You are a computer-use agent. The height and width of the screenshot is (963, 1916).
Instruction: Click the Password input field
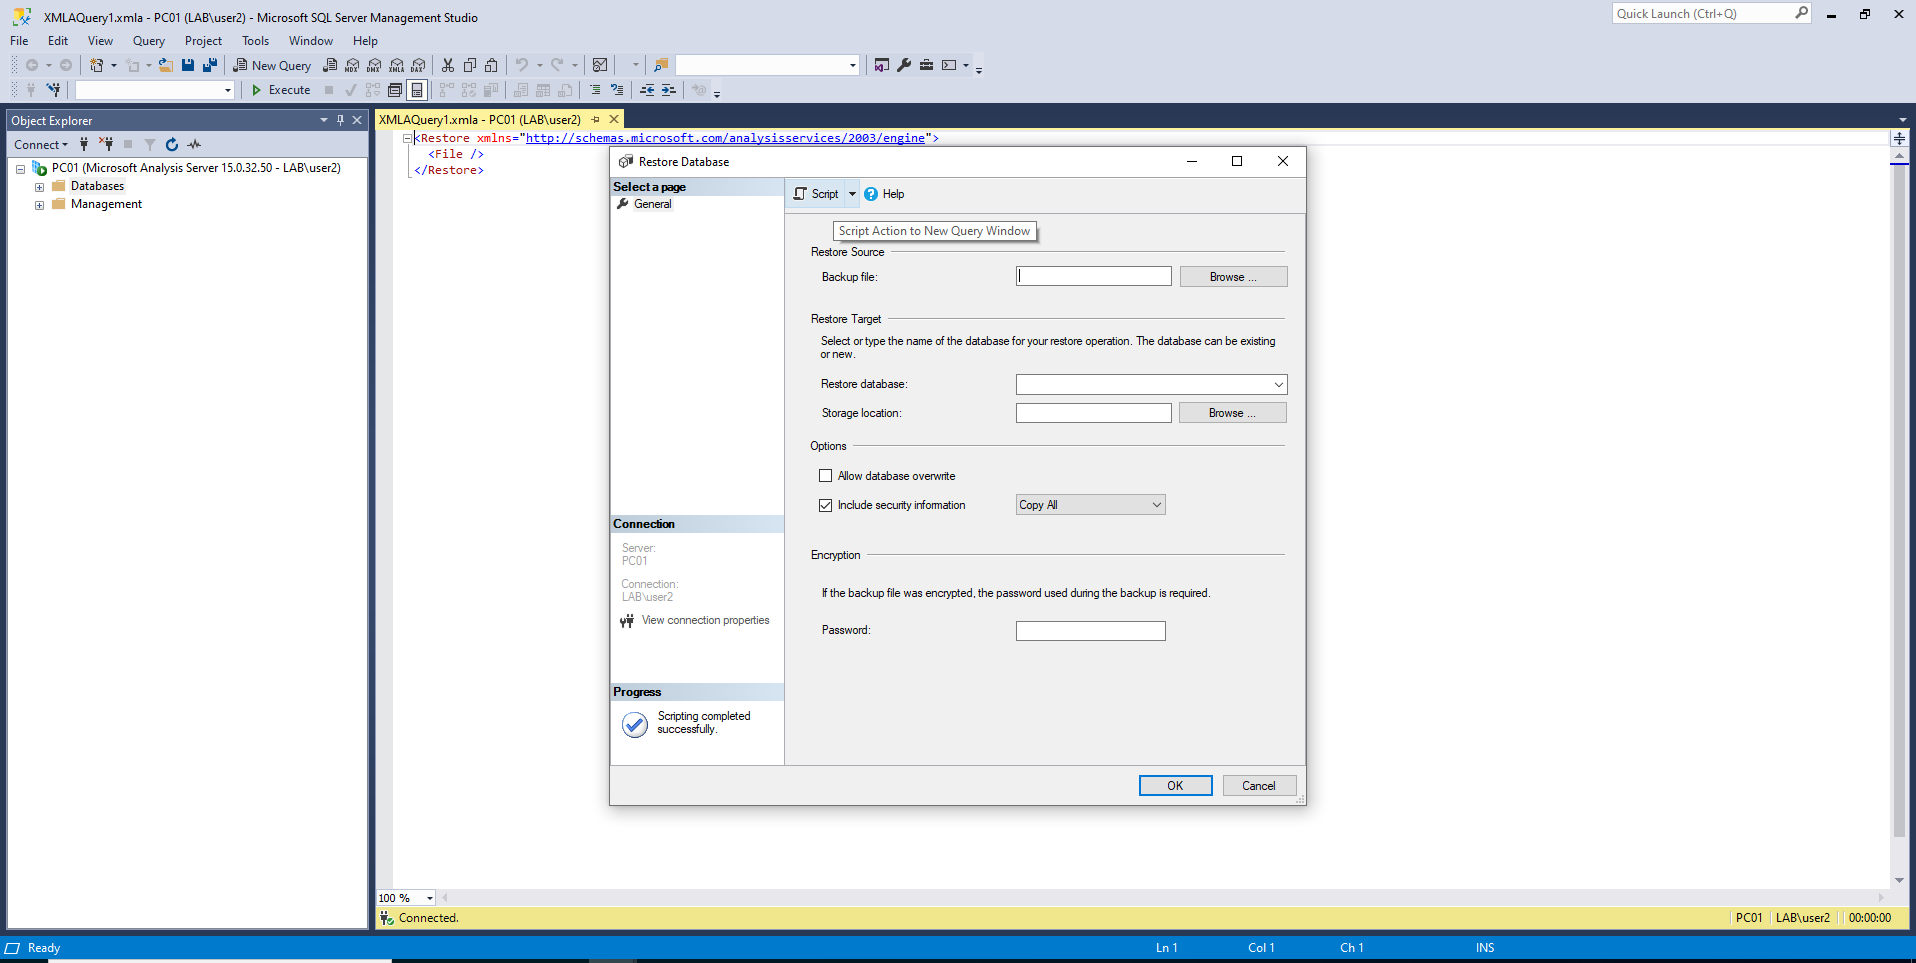1090,631
